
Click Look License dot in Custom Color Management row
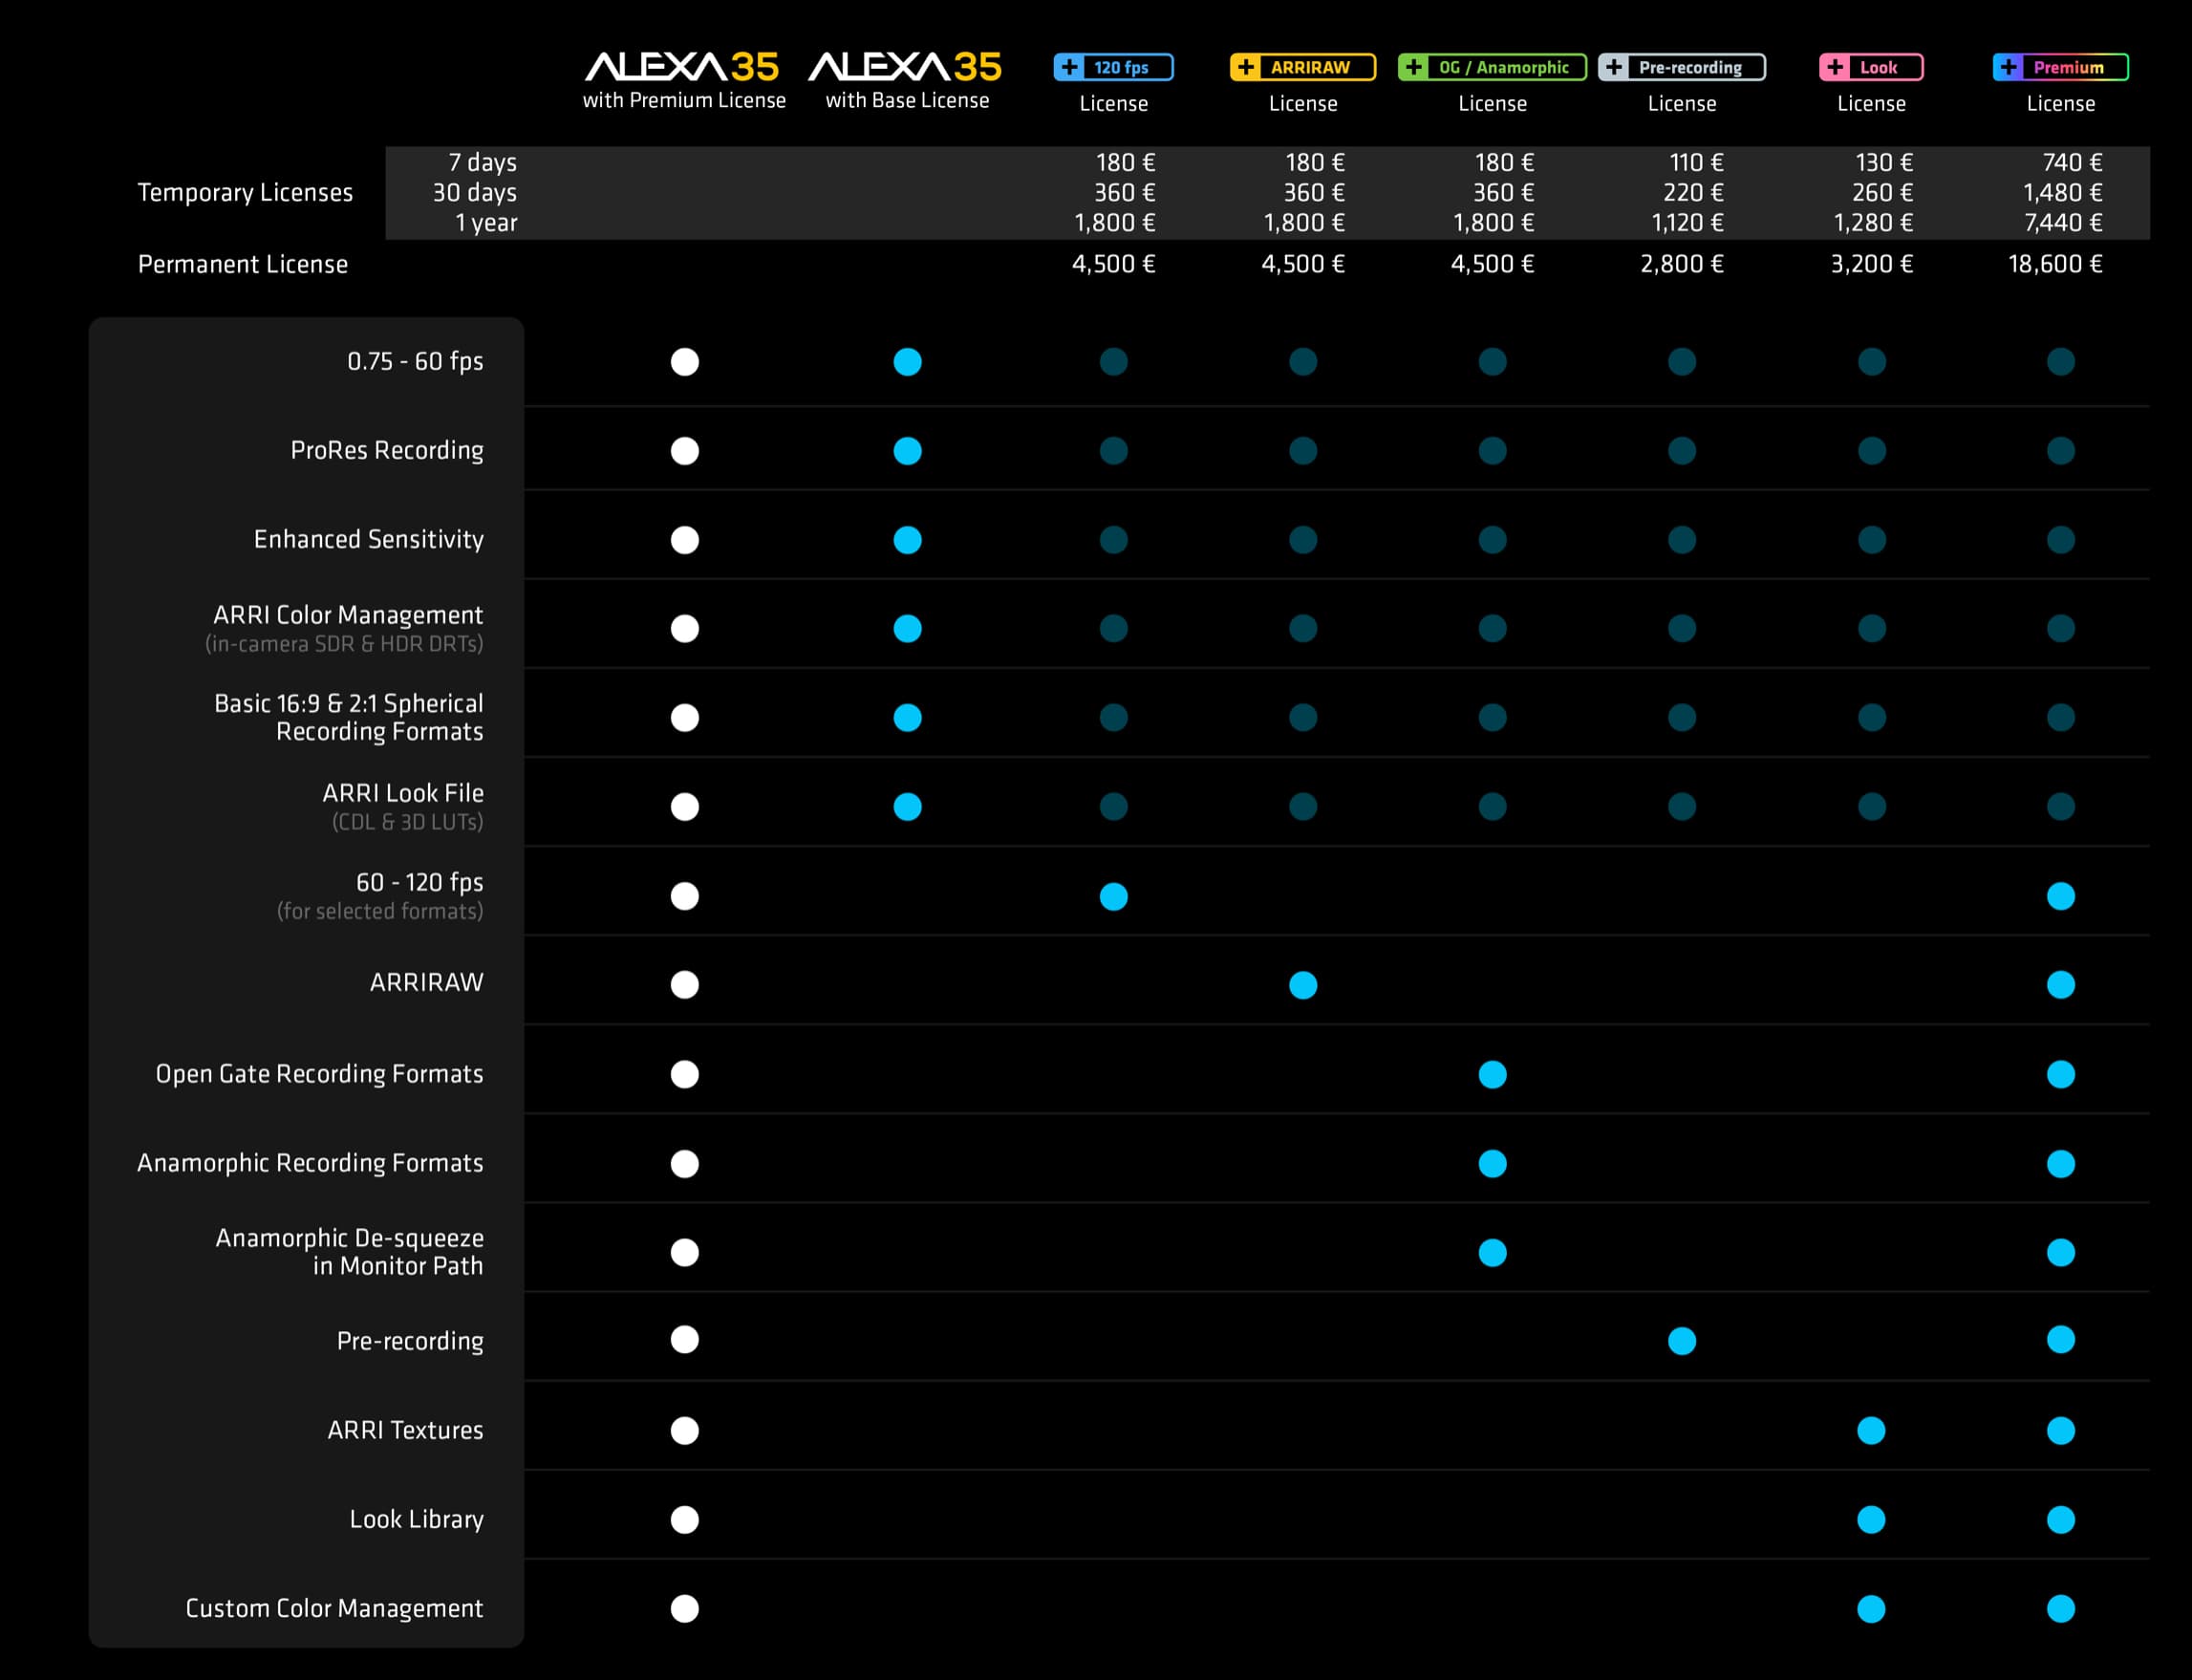click(x=1871, y=1609)
